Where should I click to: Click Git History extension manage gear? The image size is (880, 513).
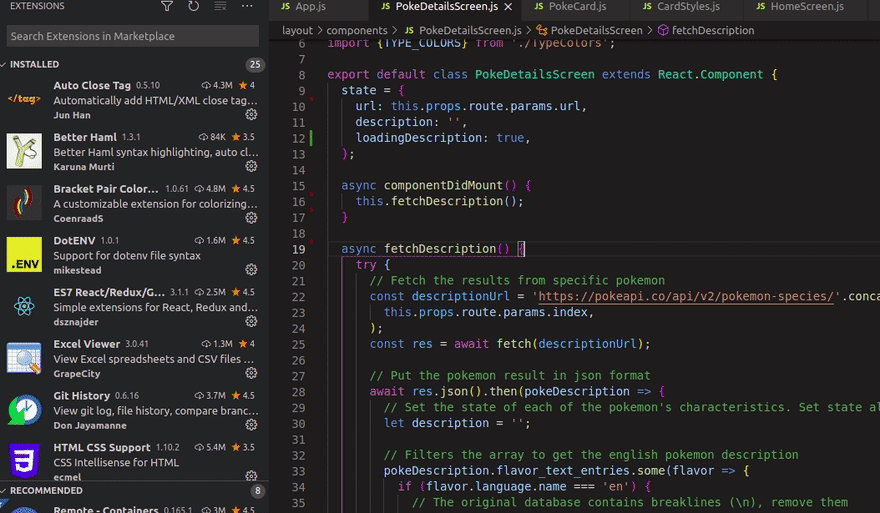(x=251, y=425)
